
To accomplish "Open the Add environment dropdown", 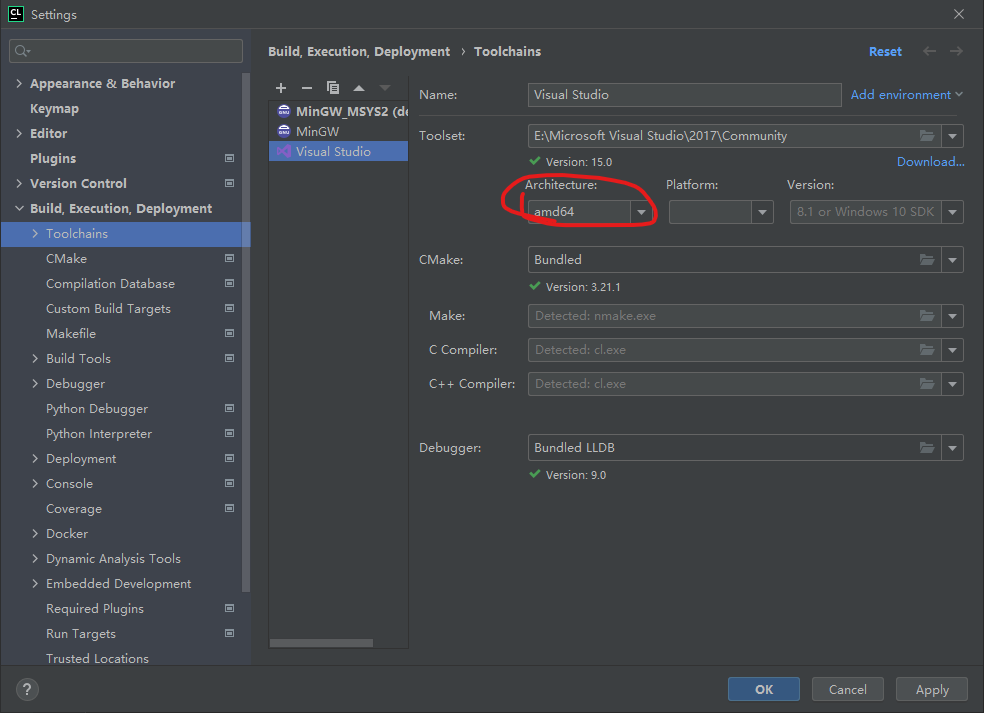I will (907, 95).
